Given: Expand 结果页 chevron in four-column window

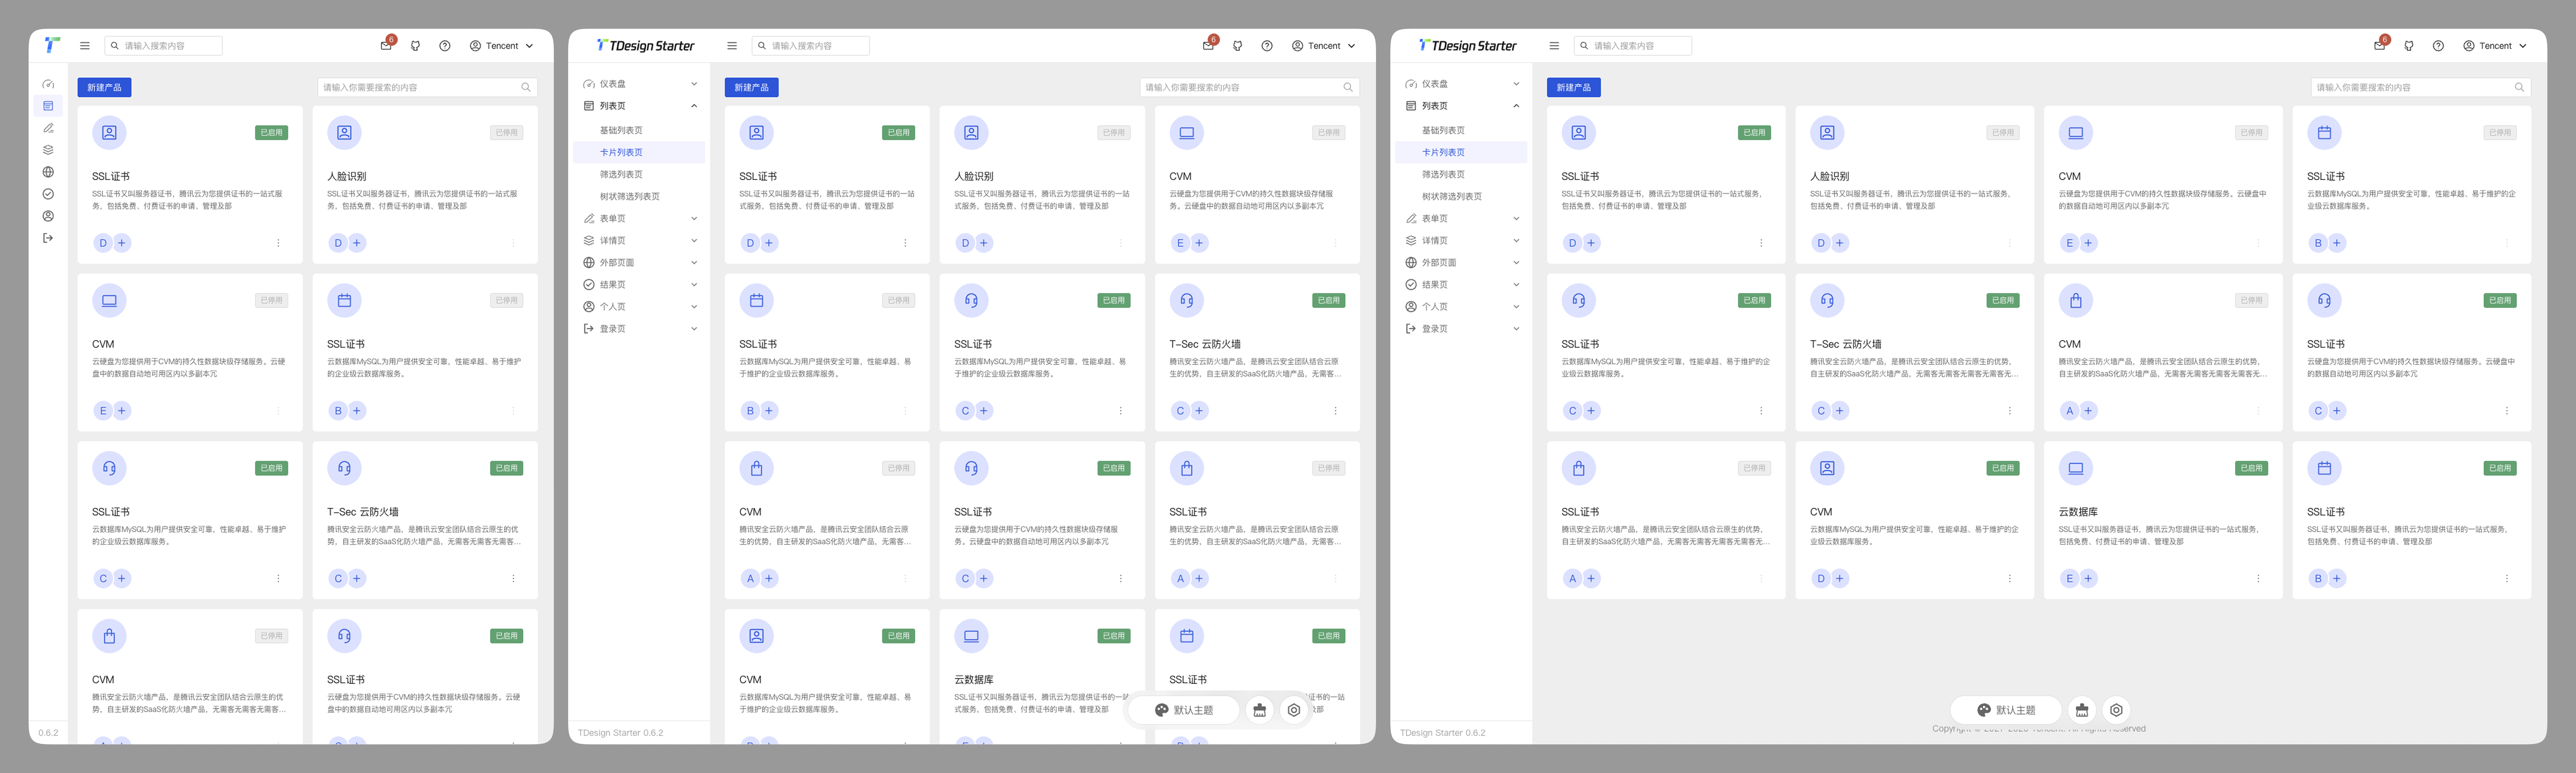Looking at the screenshot, I should [1516, 285].
